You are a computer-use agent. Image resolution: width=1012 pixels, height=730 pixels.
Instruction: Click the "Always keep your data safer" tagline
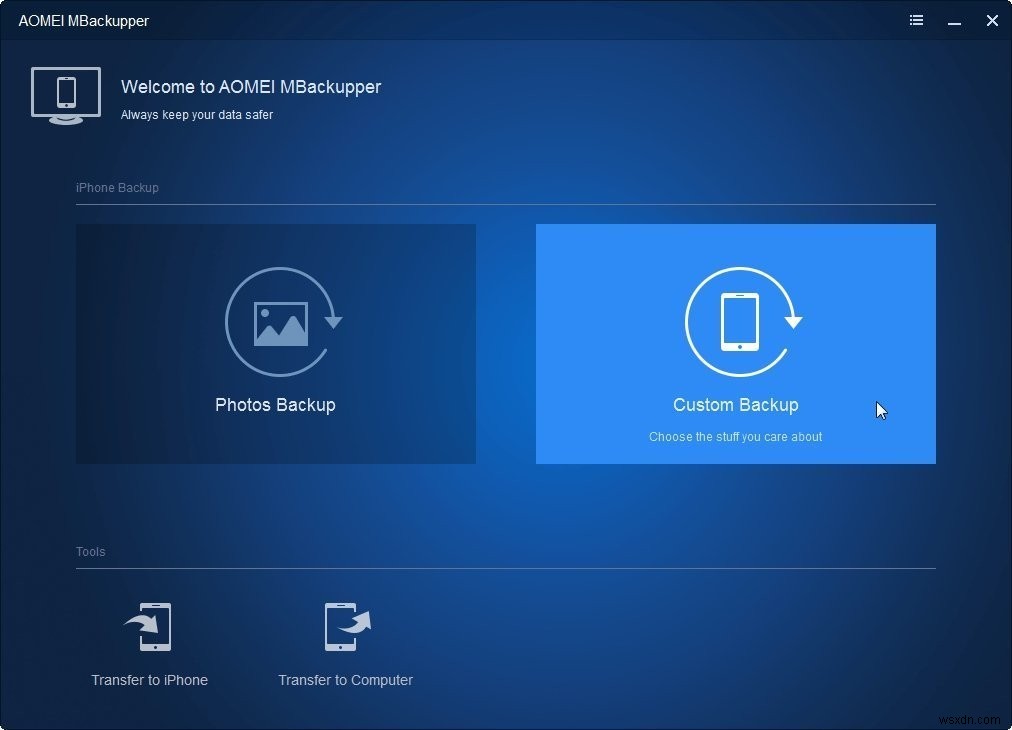(x=197, y=115)
